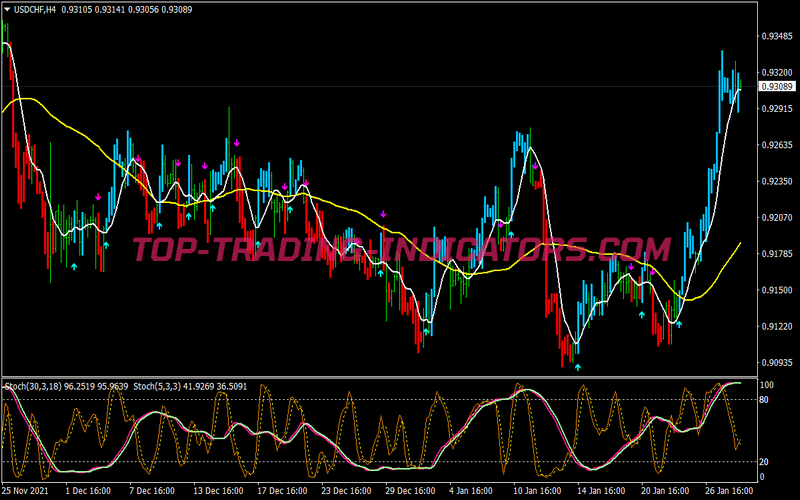
Task: Click the 1 Dec 16:00 time label
Action: point(88,491)
